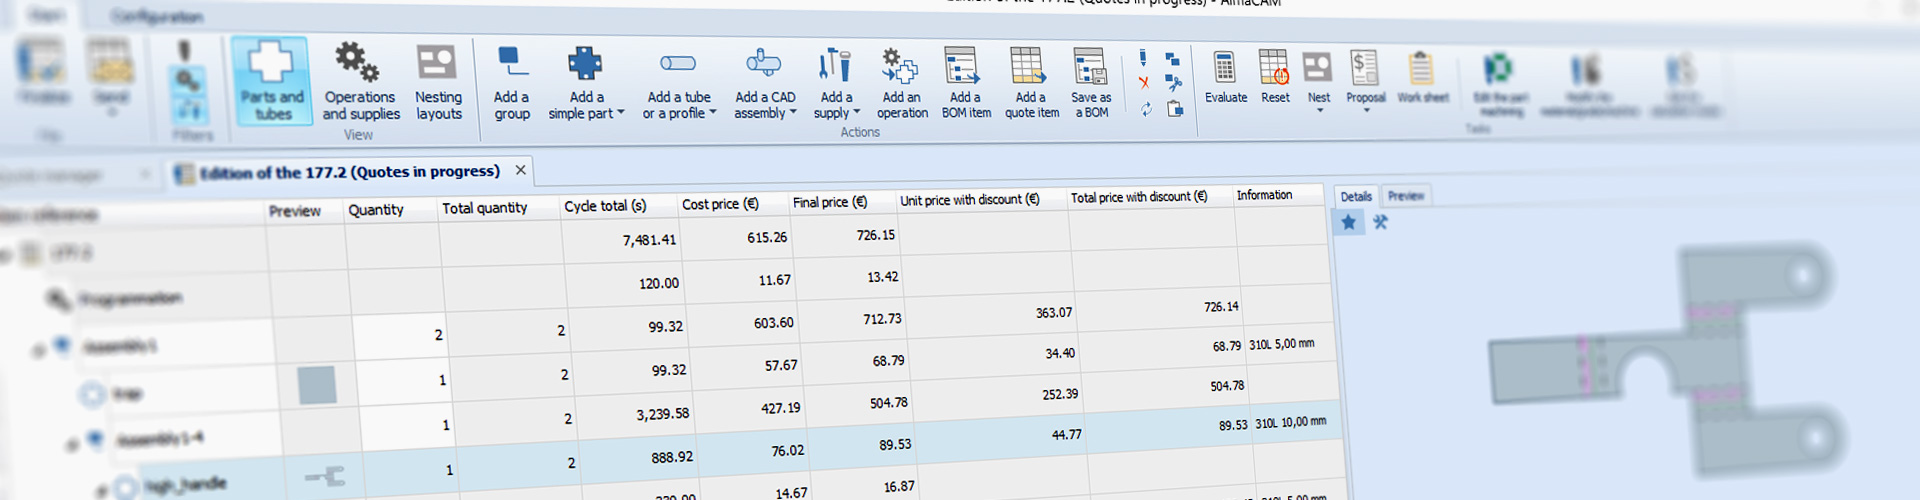Open the Proposal dropdown menu
Image resolution: width=1920 pixels, height=500 pixels.
(x=1365, y=109)
